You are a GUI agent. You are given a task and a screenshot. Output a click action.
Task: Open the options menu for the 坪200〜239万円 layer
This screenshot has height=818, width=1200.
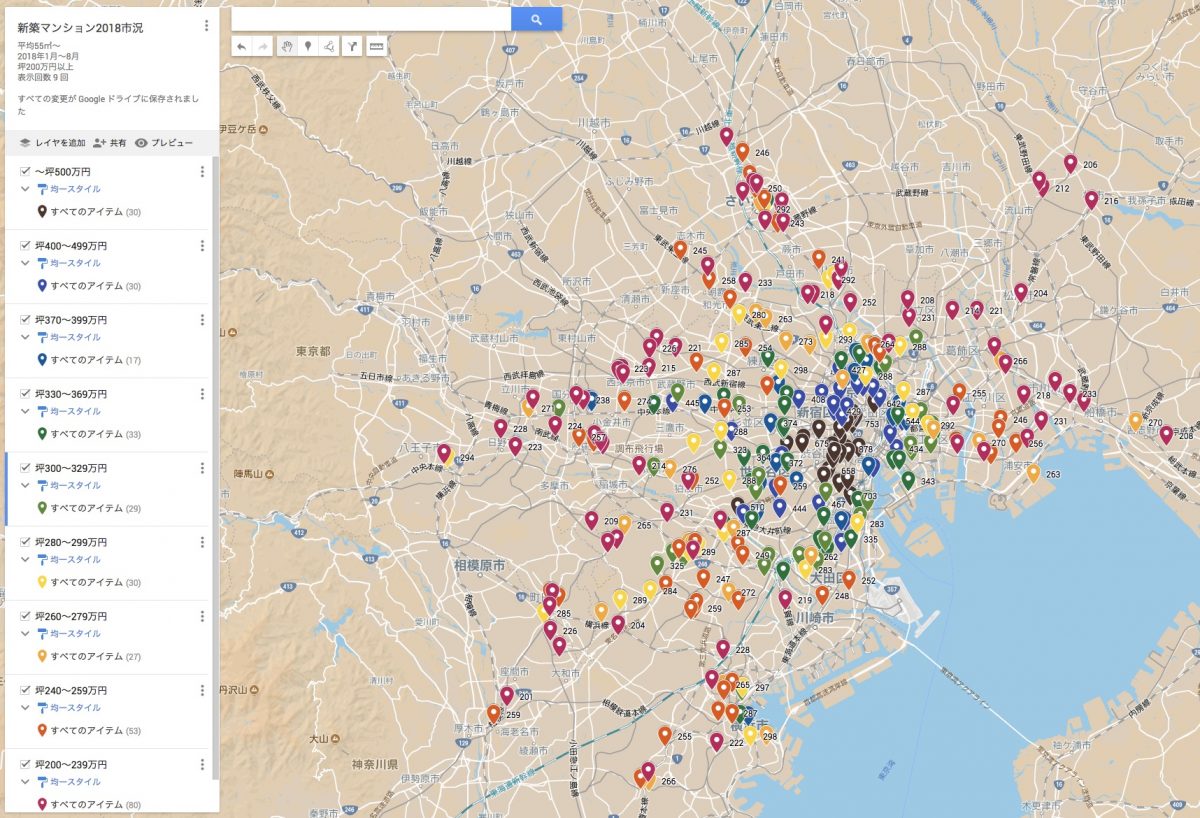(x=202, y=765)
